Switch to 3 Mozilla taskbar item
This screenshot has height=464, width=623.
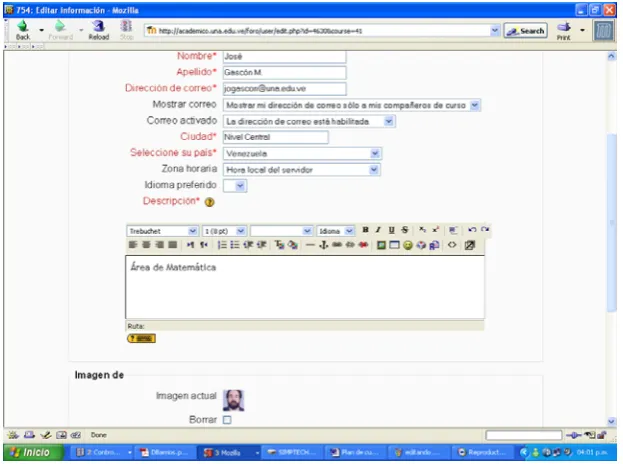pos(229,452)
